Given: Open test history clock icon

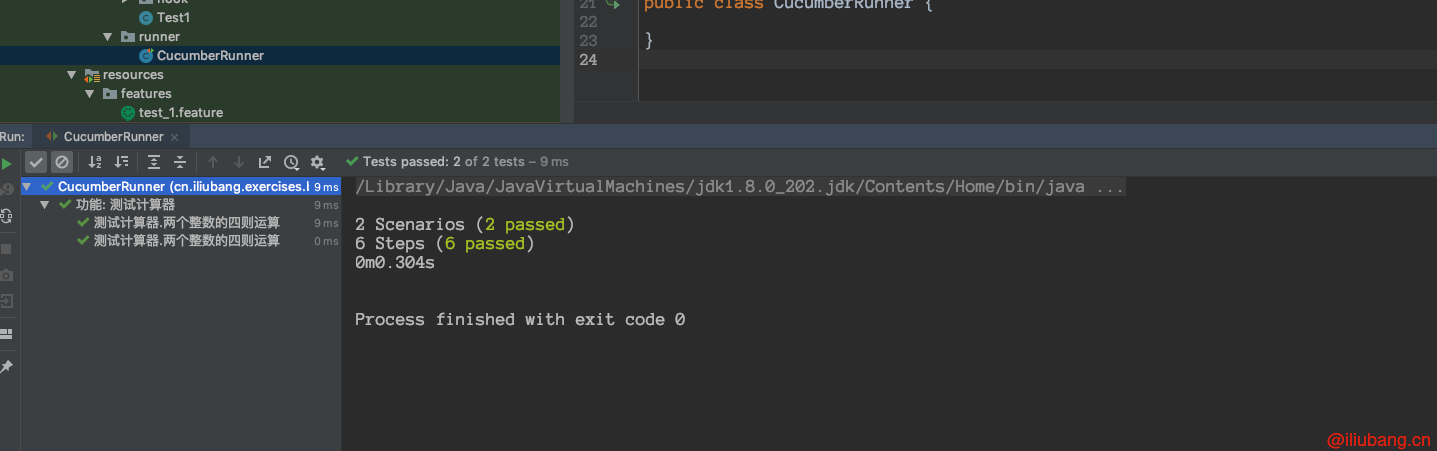Looking at the screenshot, I should click(x=291, y=162).
